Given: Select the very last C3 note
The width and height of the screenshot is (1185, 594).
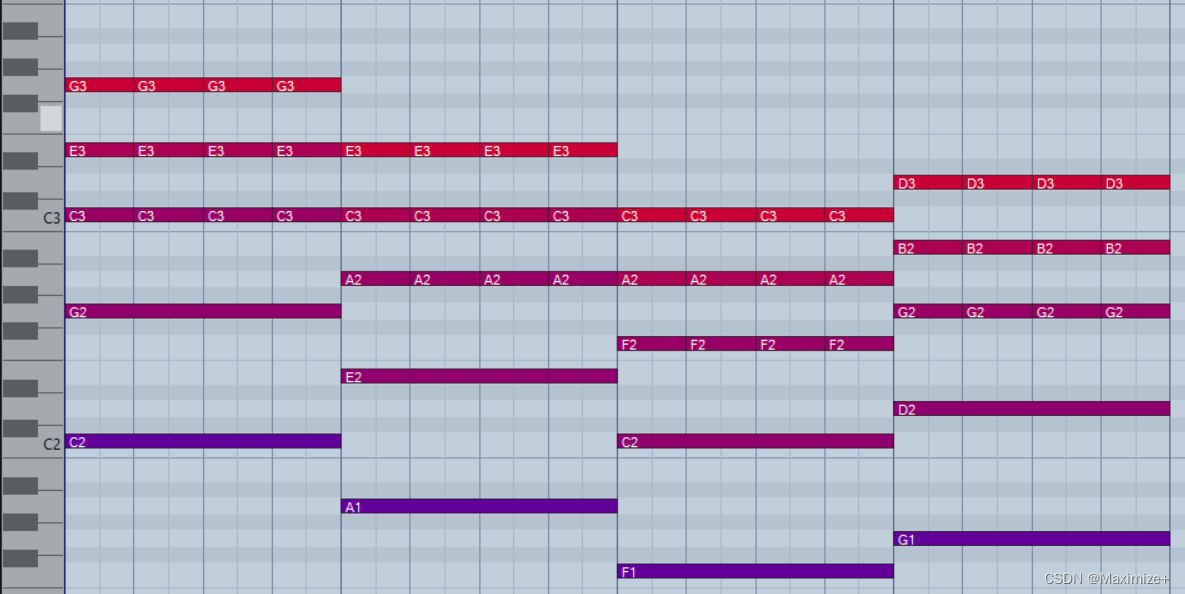Looking at the screenshot, I should point(859,215).
